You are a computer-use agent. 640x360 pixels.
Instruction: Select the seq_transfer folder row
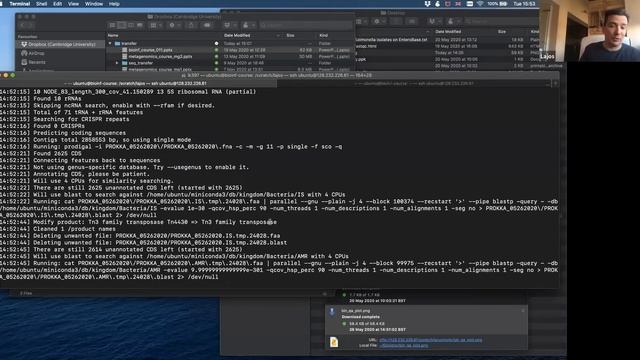pos(229,63)
